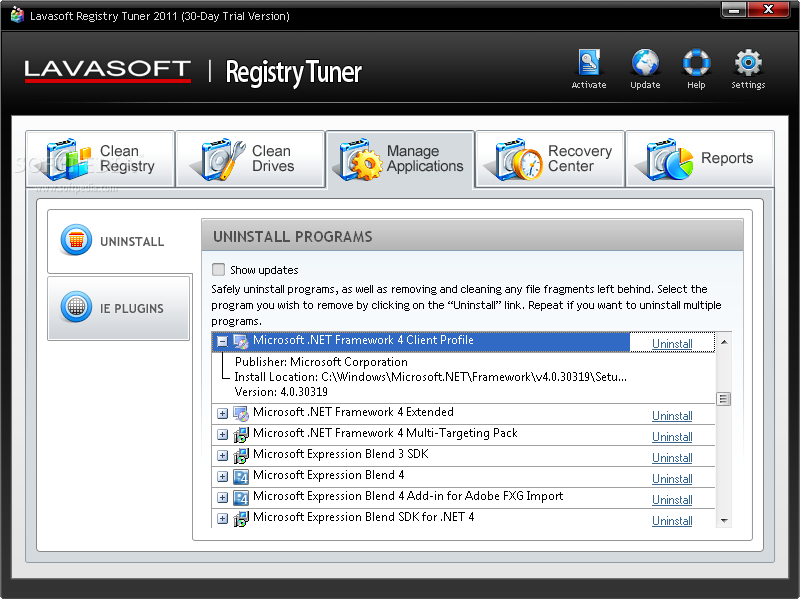This screenshot has height=599, width=800.
Task: Expand the Microsoft Expression Blend 4 entry
Action: click(x=222, y=477)
